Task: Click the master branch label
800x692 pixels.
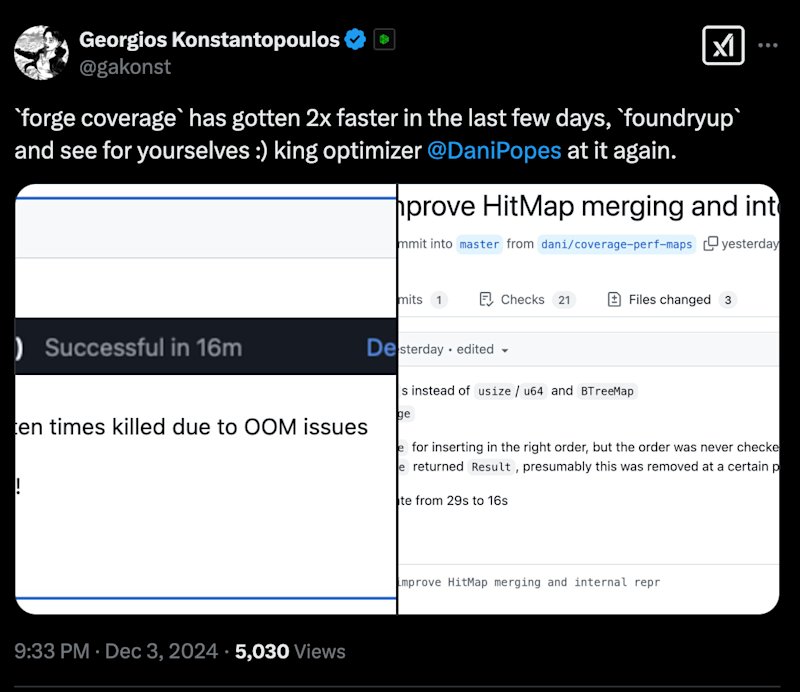Action: [479, 244]
